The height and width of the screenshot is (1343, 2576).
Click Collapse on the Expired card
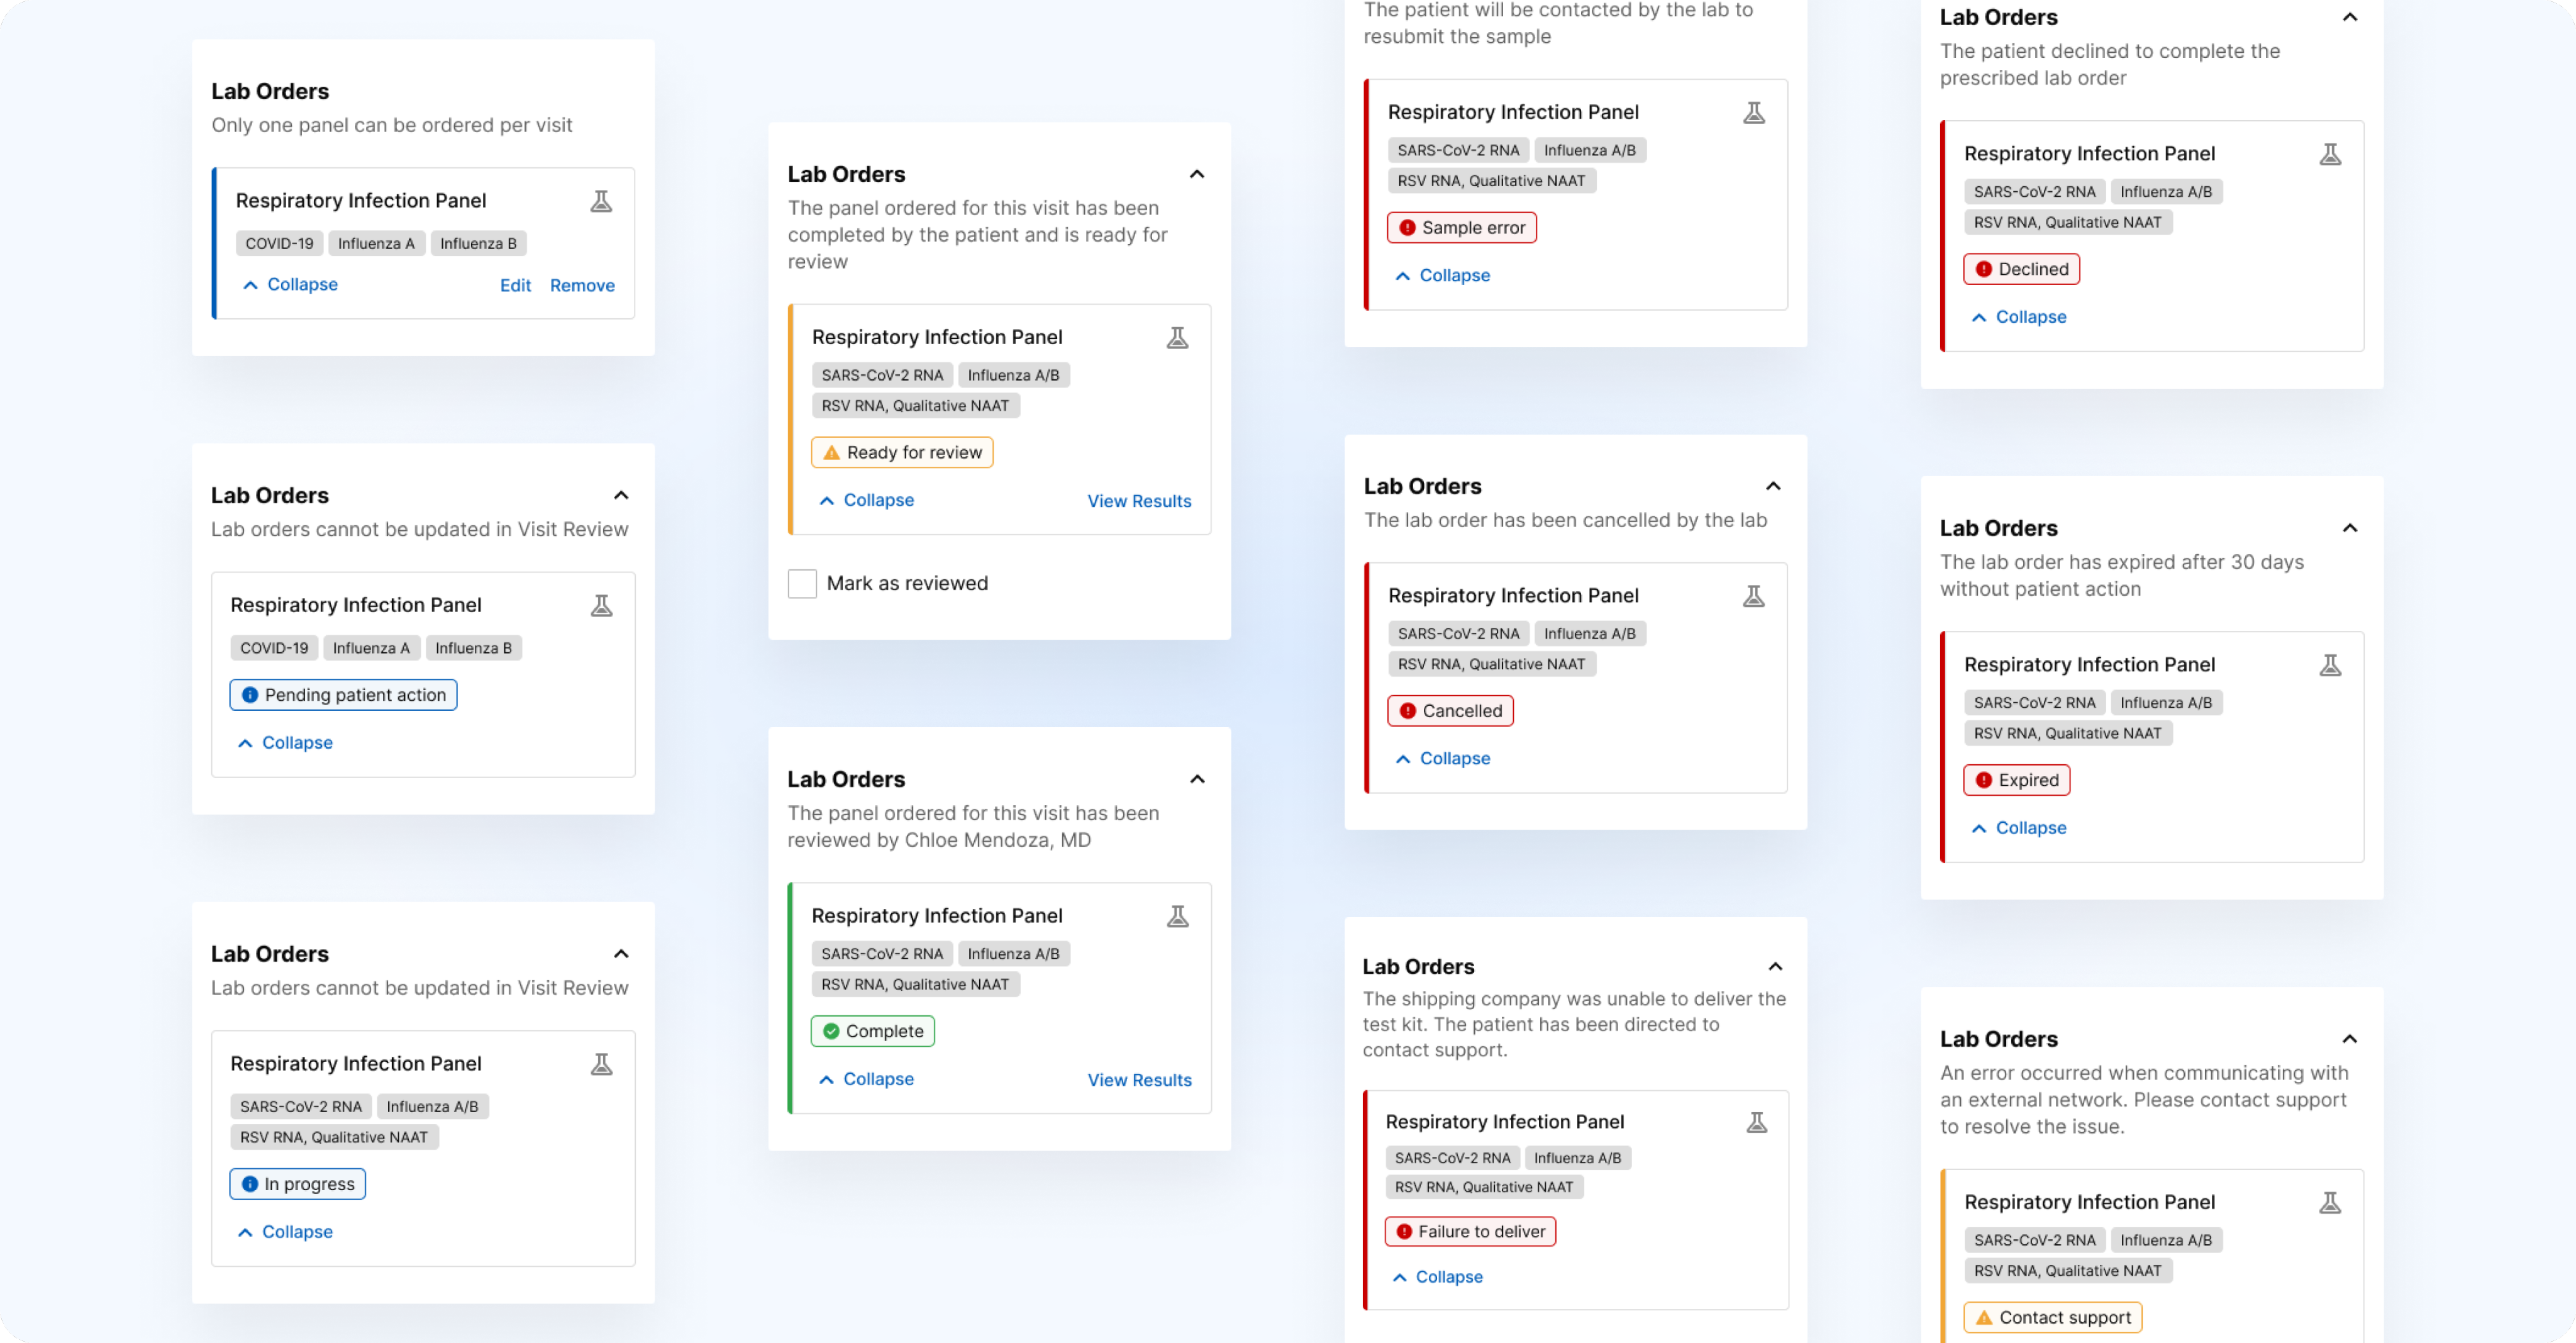2018,828
